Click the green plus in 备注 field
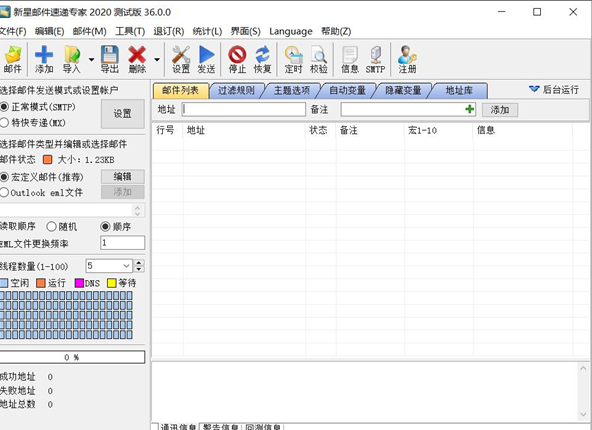The width and height of the screenshot is (592, 430). tap(469, 109)
